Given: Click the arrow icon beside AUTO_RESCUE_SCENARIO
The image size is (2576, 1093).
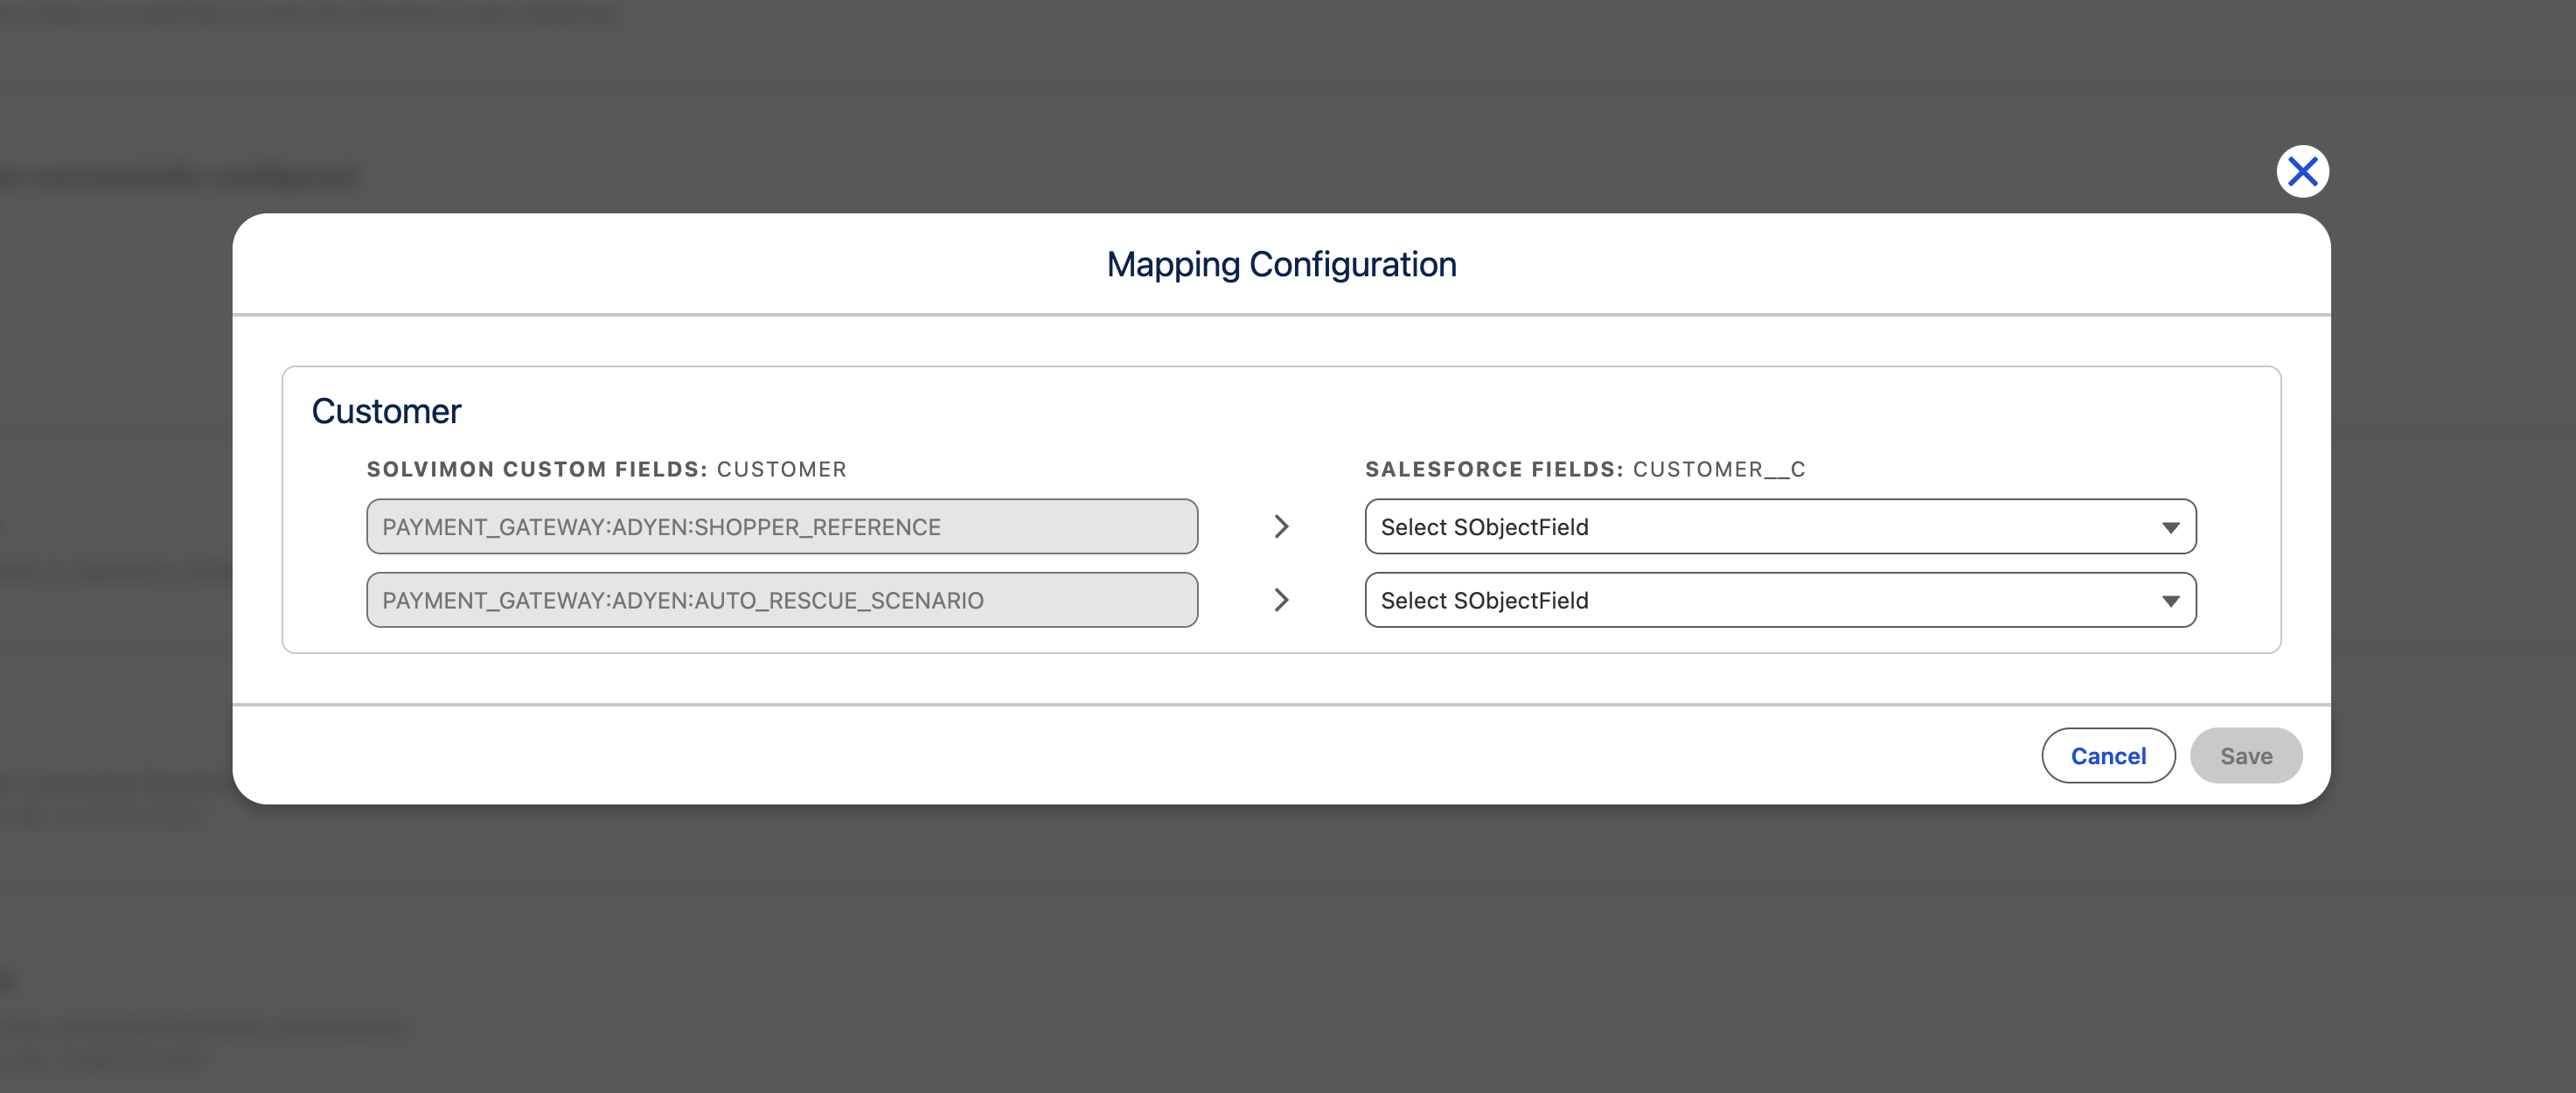Looking at the screenshot, I should click(1281, 600).
